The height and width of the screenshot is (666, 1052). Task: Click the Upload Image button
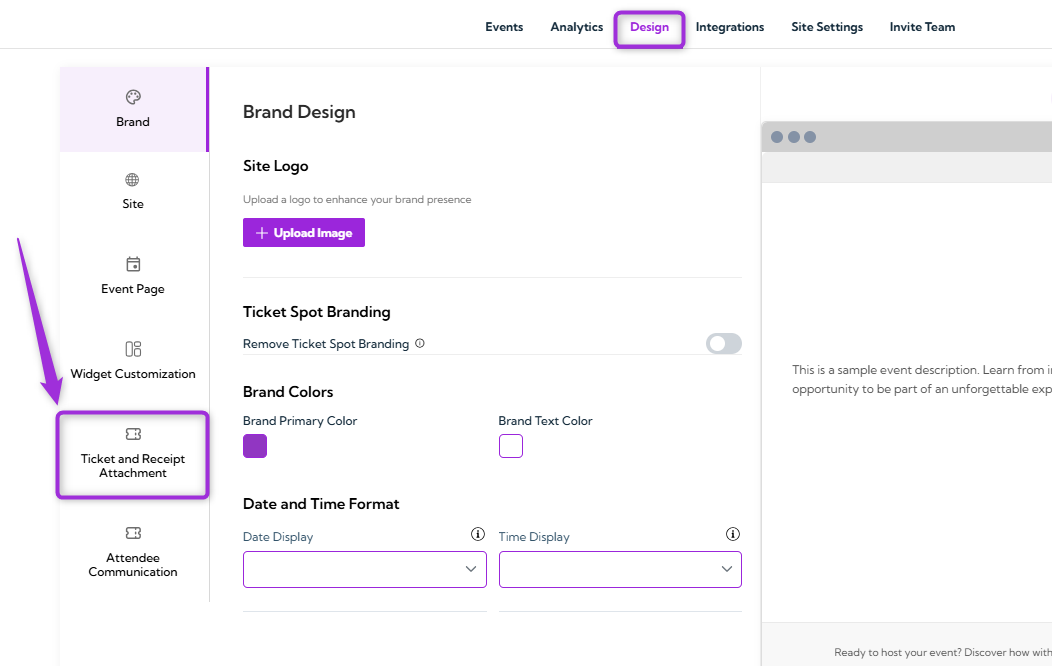pyautogui.click(x=303, y=232)
